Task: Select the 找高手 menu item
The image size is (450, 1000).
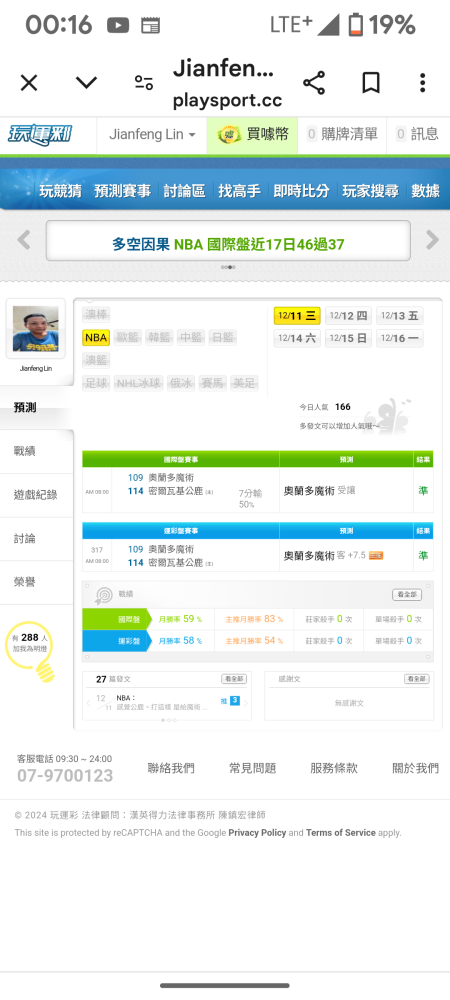Action: (x=239, y=191)
